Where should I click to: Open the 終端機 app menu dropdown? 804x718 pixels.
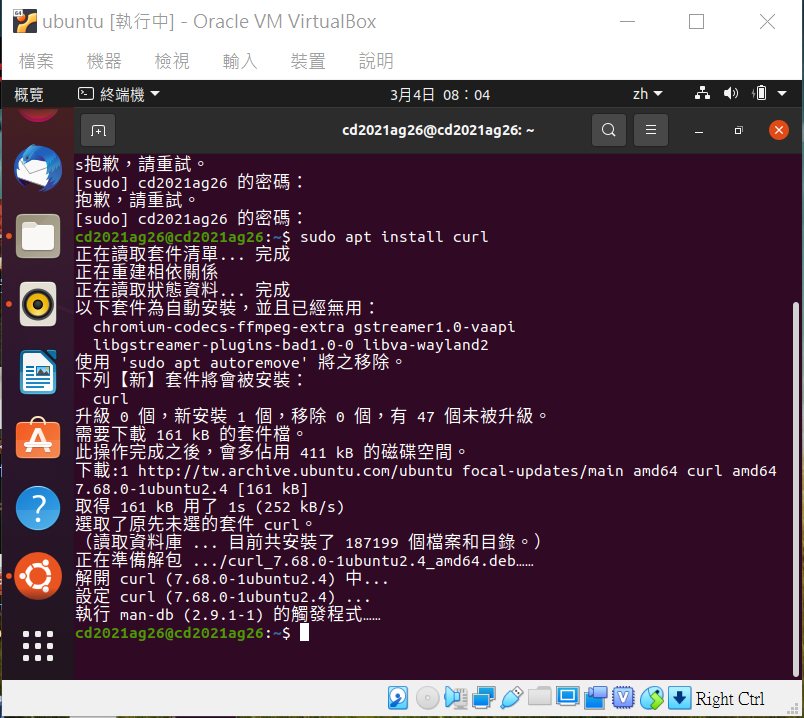(119, 94)
